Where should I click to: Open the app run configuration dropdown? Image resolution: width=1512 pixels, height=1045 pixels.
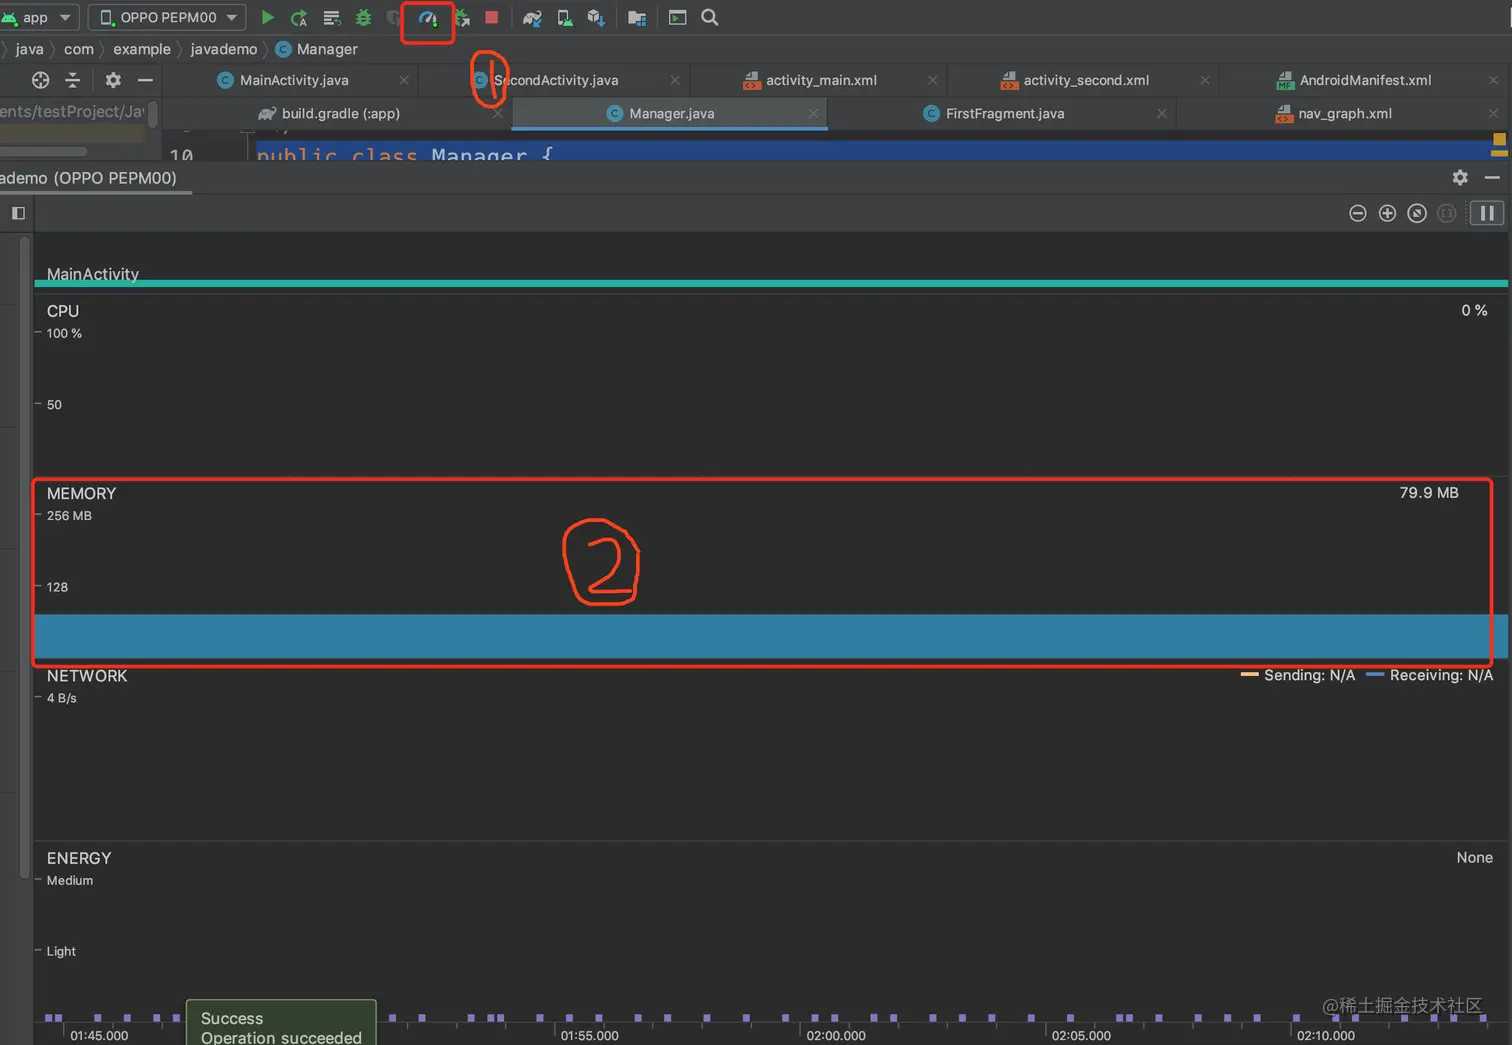pos(38,17)
